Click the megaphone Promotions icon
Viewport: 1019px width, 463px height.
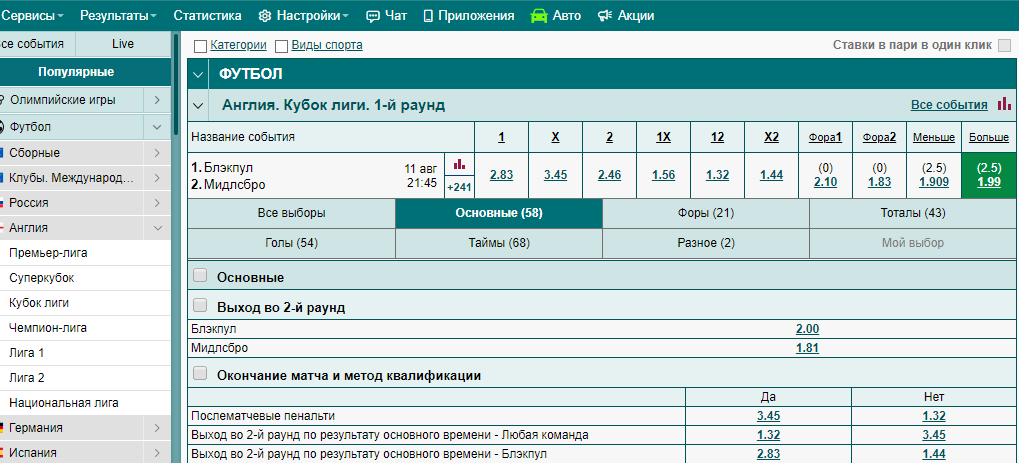click(x=604, y=16)
